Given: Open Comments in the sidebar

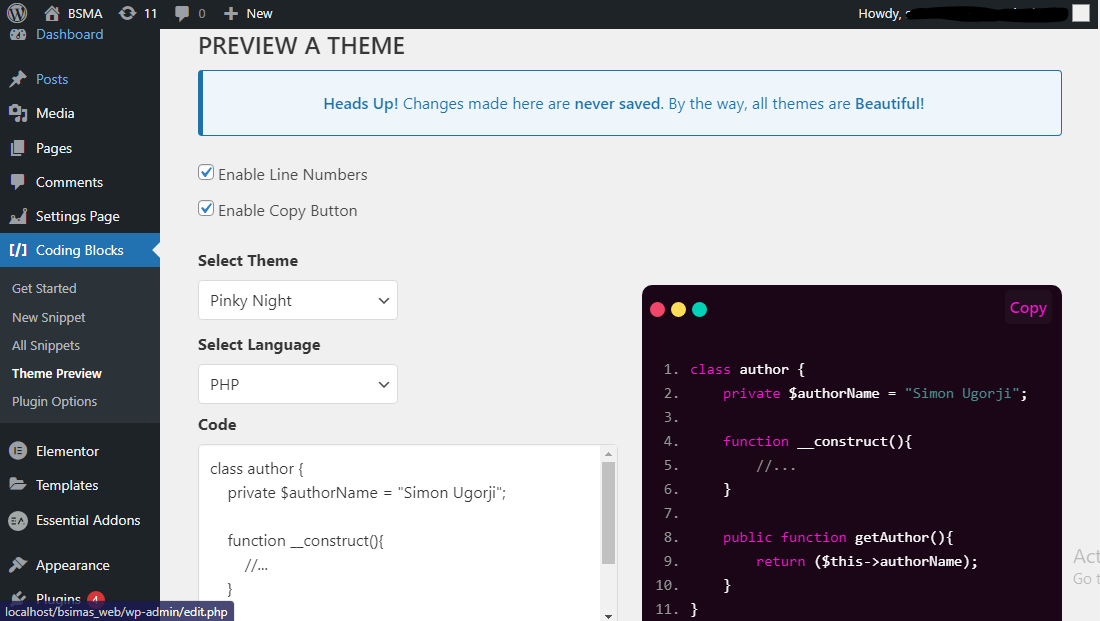Looking at the screenshot, I should pyautogui.click(x=69, y=182).
